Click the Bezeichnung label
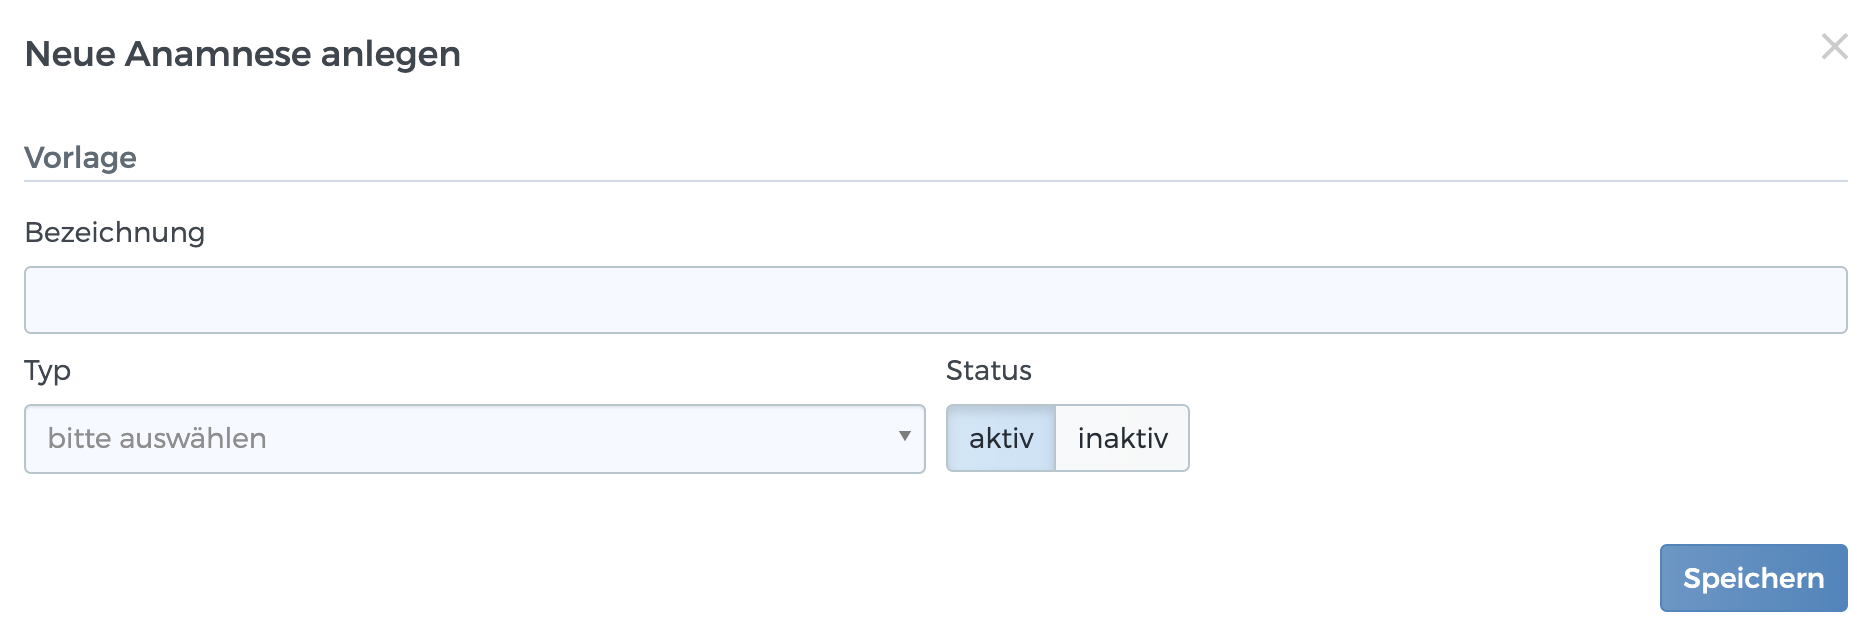This screenshot has width=1870, height=638. pos(115,233)
